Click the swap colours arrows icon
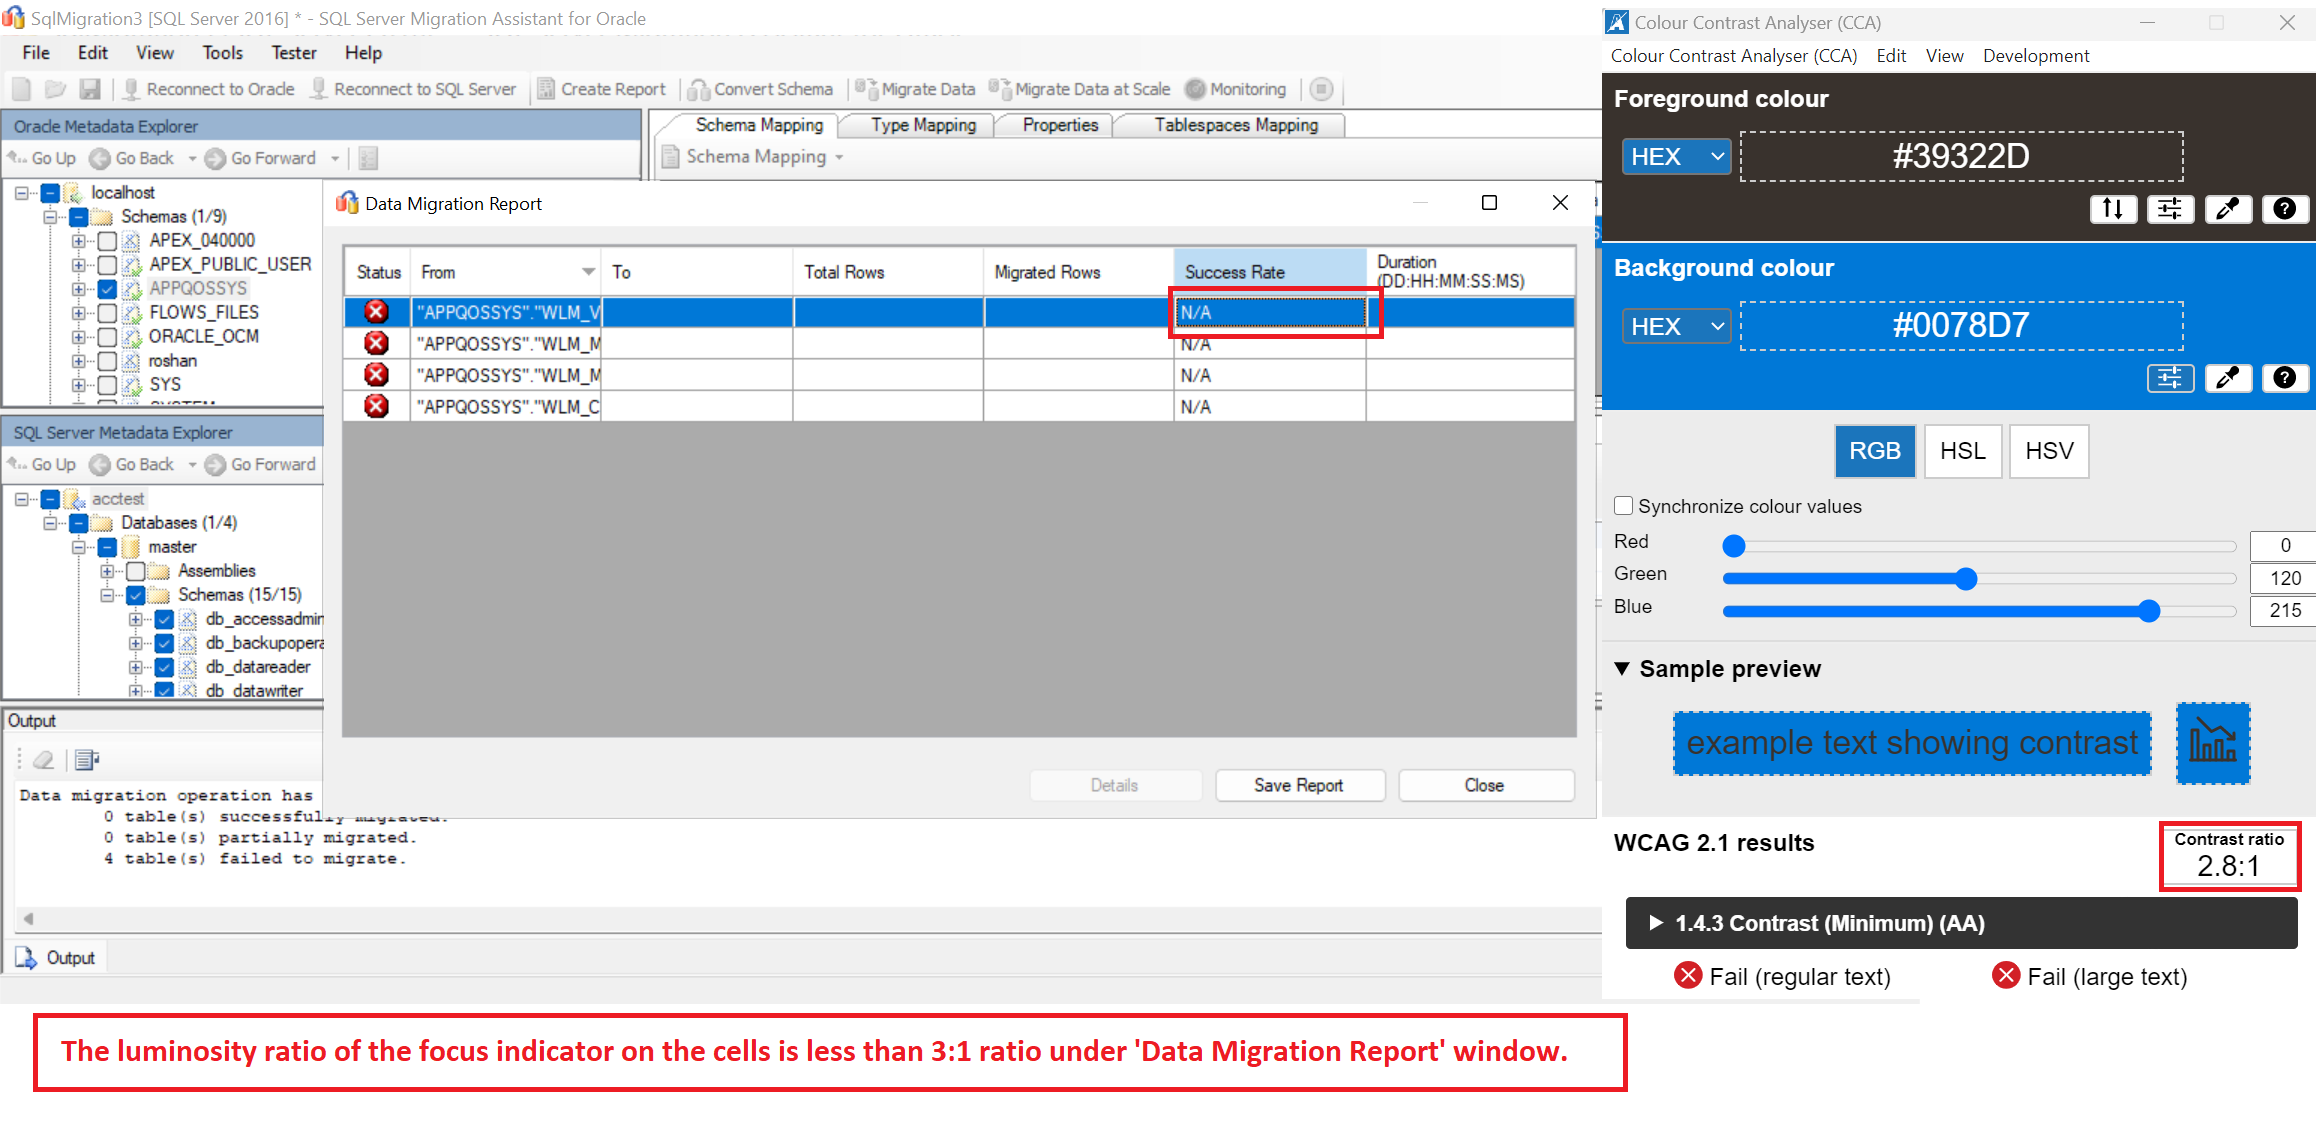2316x1144 pixels. click(2113, 208)
